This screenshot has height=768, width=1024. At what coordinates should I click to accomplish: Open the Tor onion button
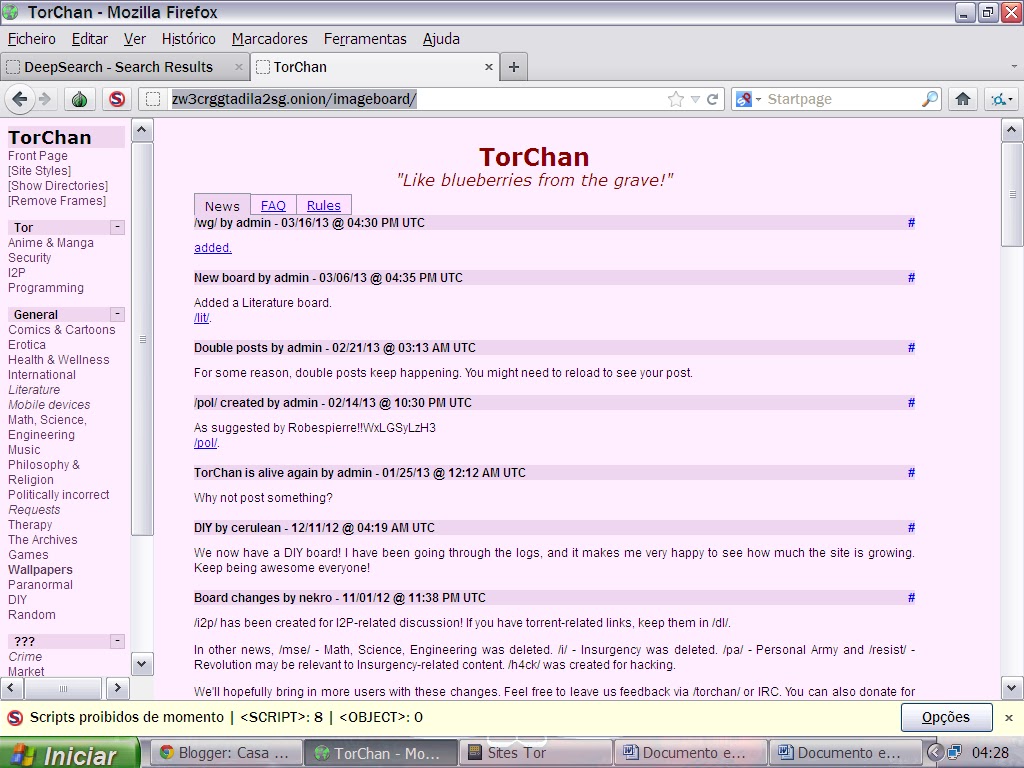click(x=80, y=99)
